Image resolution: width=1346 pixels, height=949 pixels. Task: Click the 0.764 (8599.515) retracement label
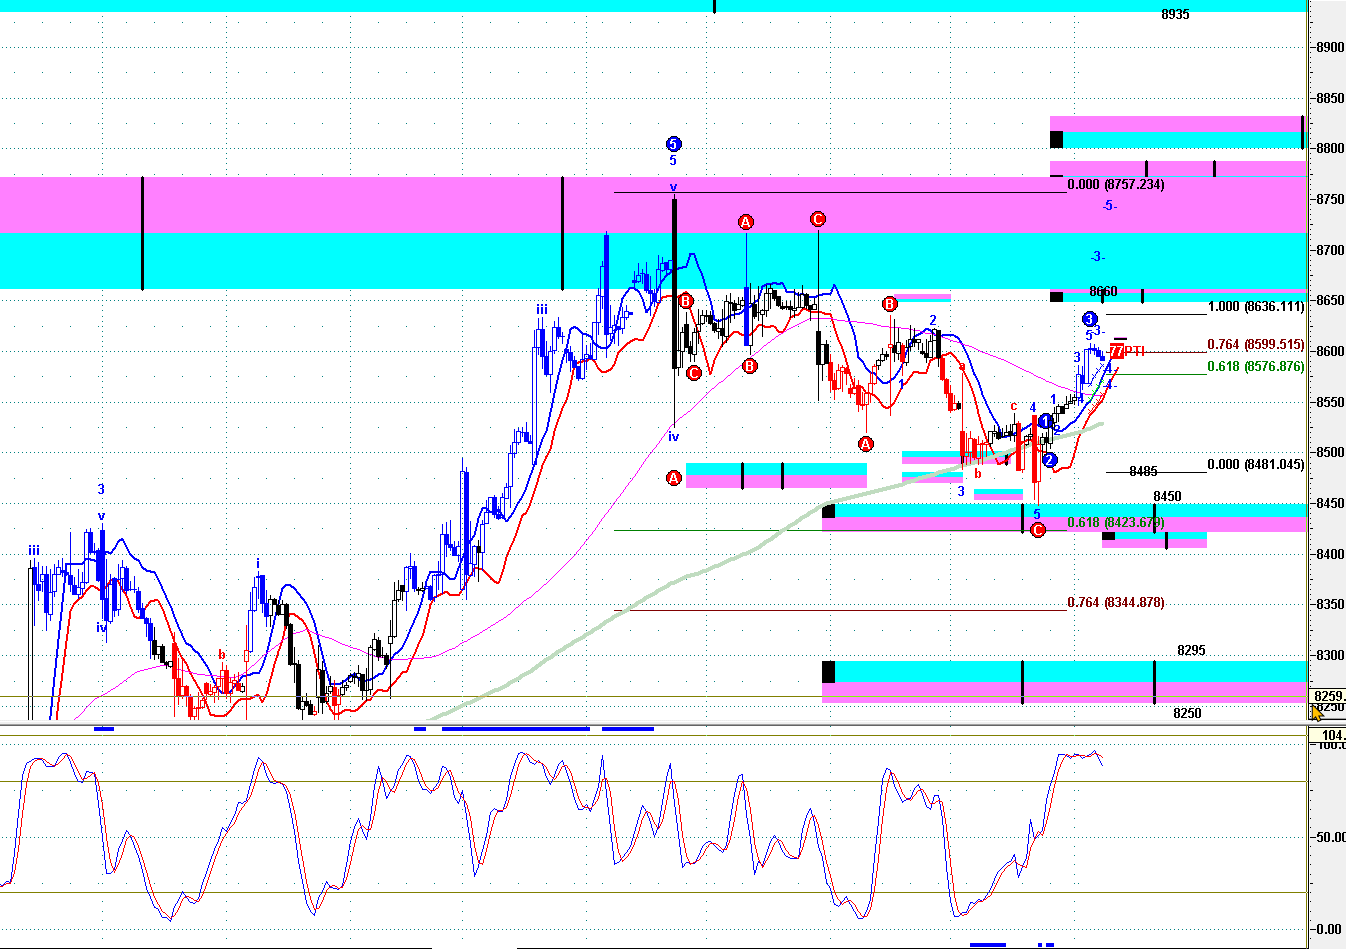click(x=1256, y=345)
